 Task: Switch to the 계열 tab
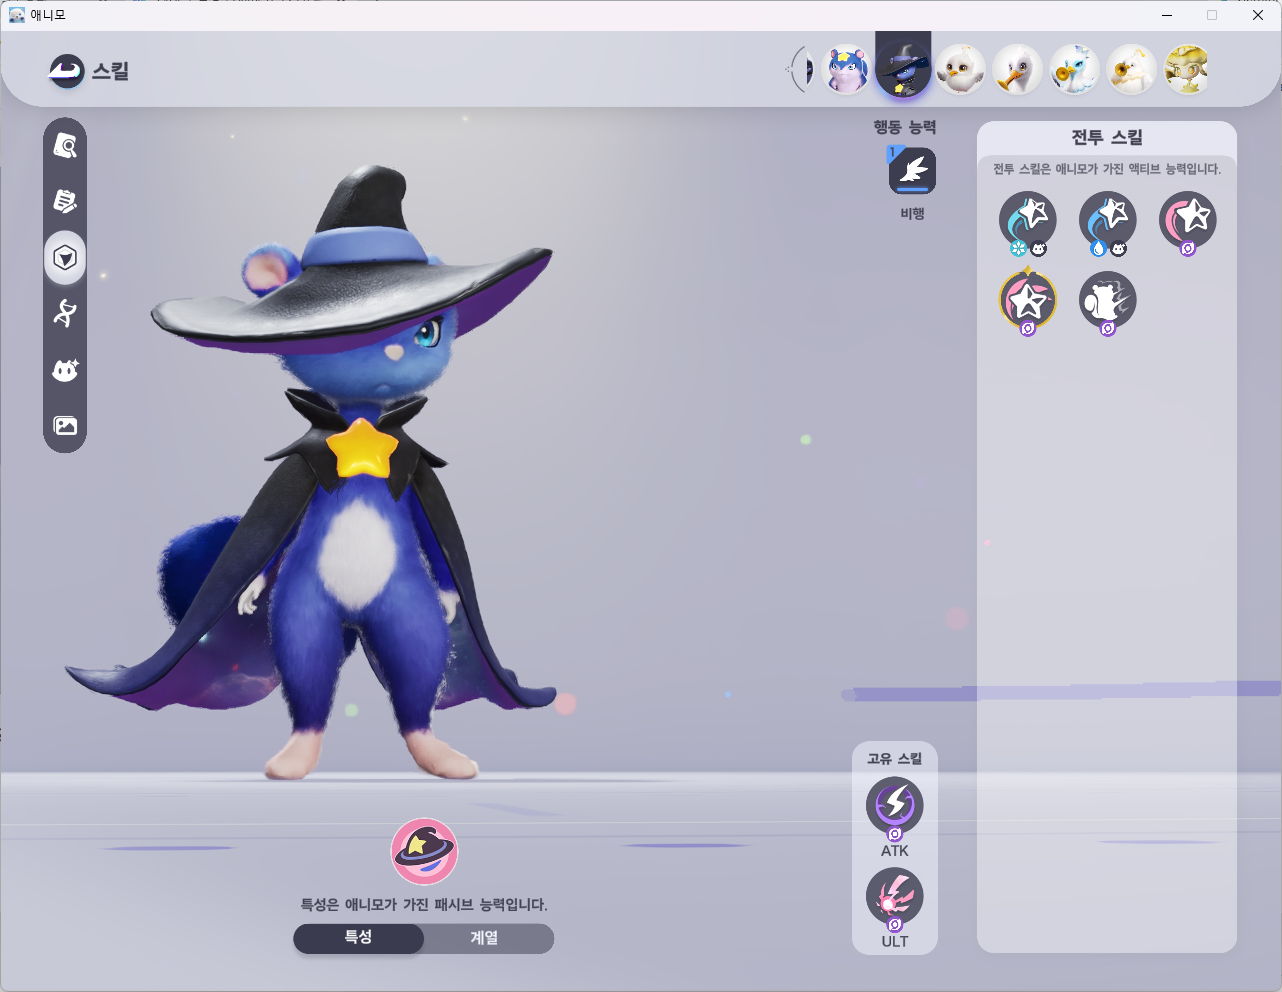486,938
